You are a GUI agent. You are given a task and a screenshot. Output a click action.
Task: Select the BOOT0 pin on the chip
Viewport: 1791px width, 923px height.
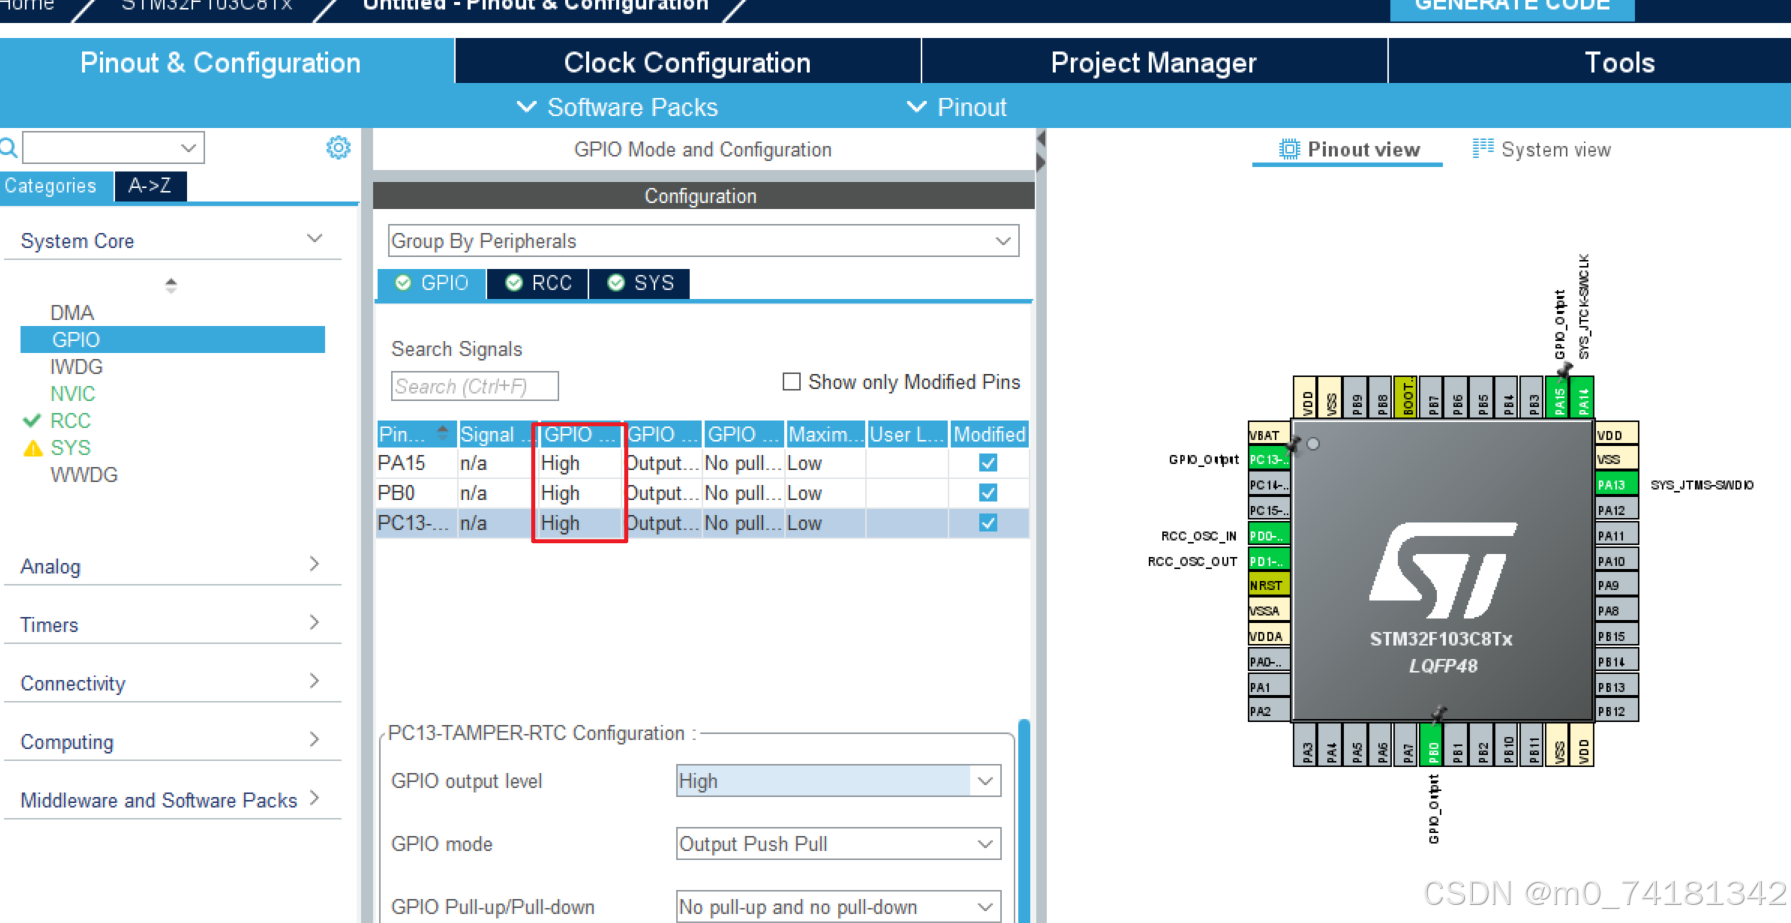pyautogui.click(x=1407, y=398)
